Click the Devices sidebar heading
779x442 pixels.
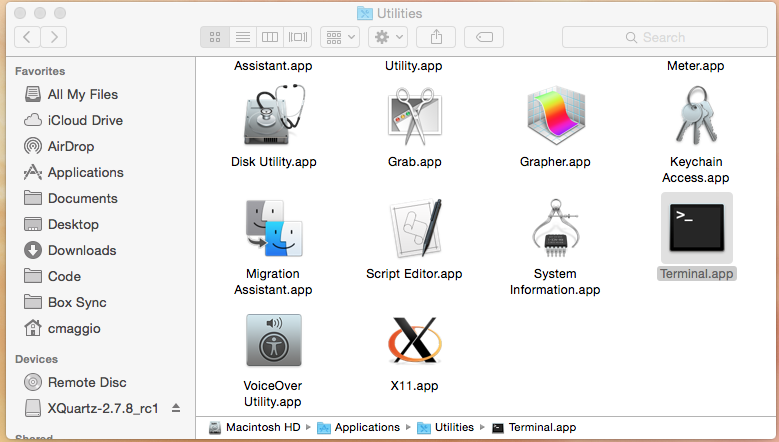[x=36, y=359]
